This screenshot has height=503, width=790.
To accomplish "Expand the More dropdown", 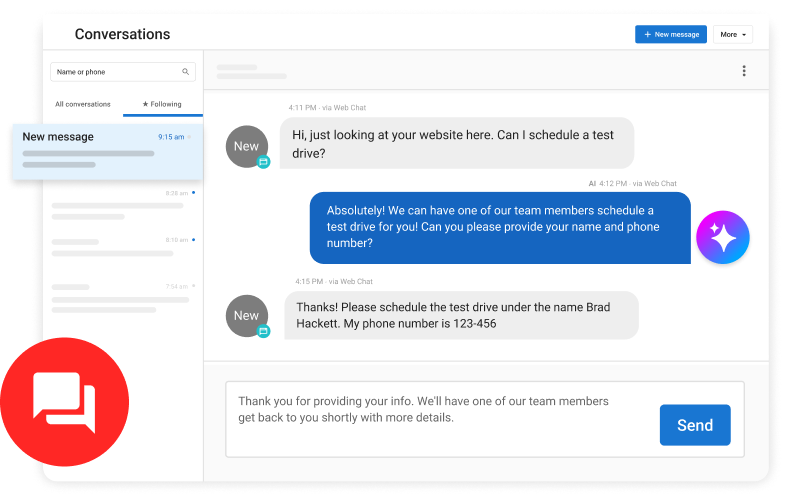I will pos(733,34).
